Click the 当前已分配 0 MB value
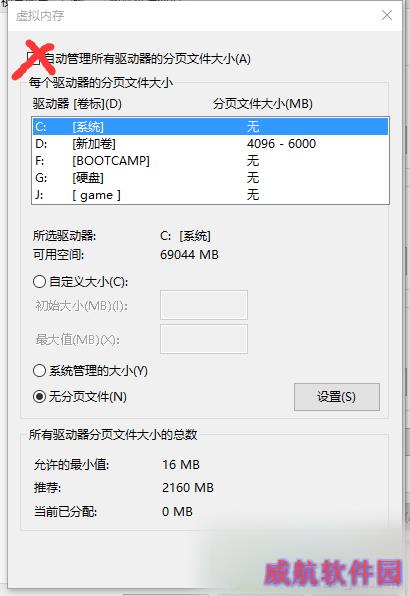 (177, 512)
